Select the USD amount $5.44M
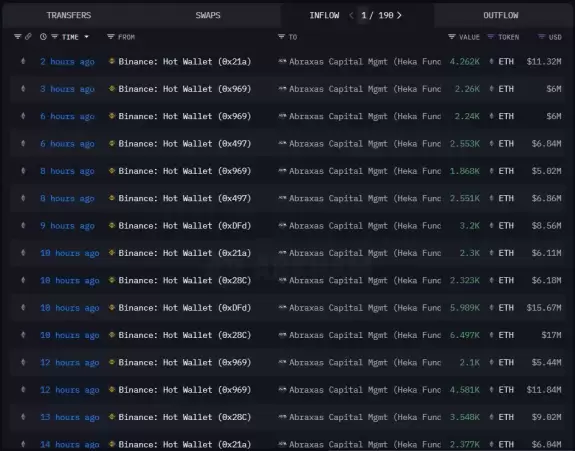The height and width of the screenshot is (451, 575). 546,363
